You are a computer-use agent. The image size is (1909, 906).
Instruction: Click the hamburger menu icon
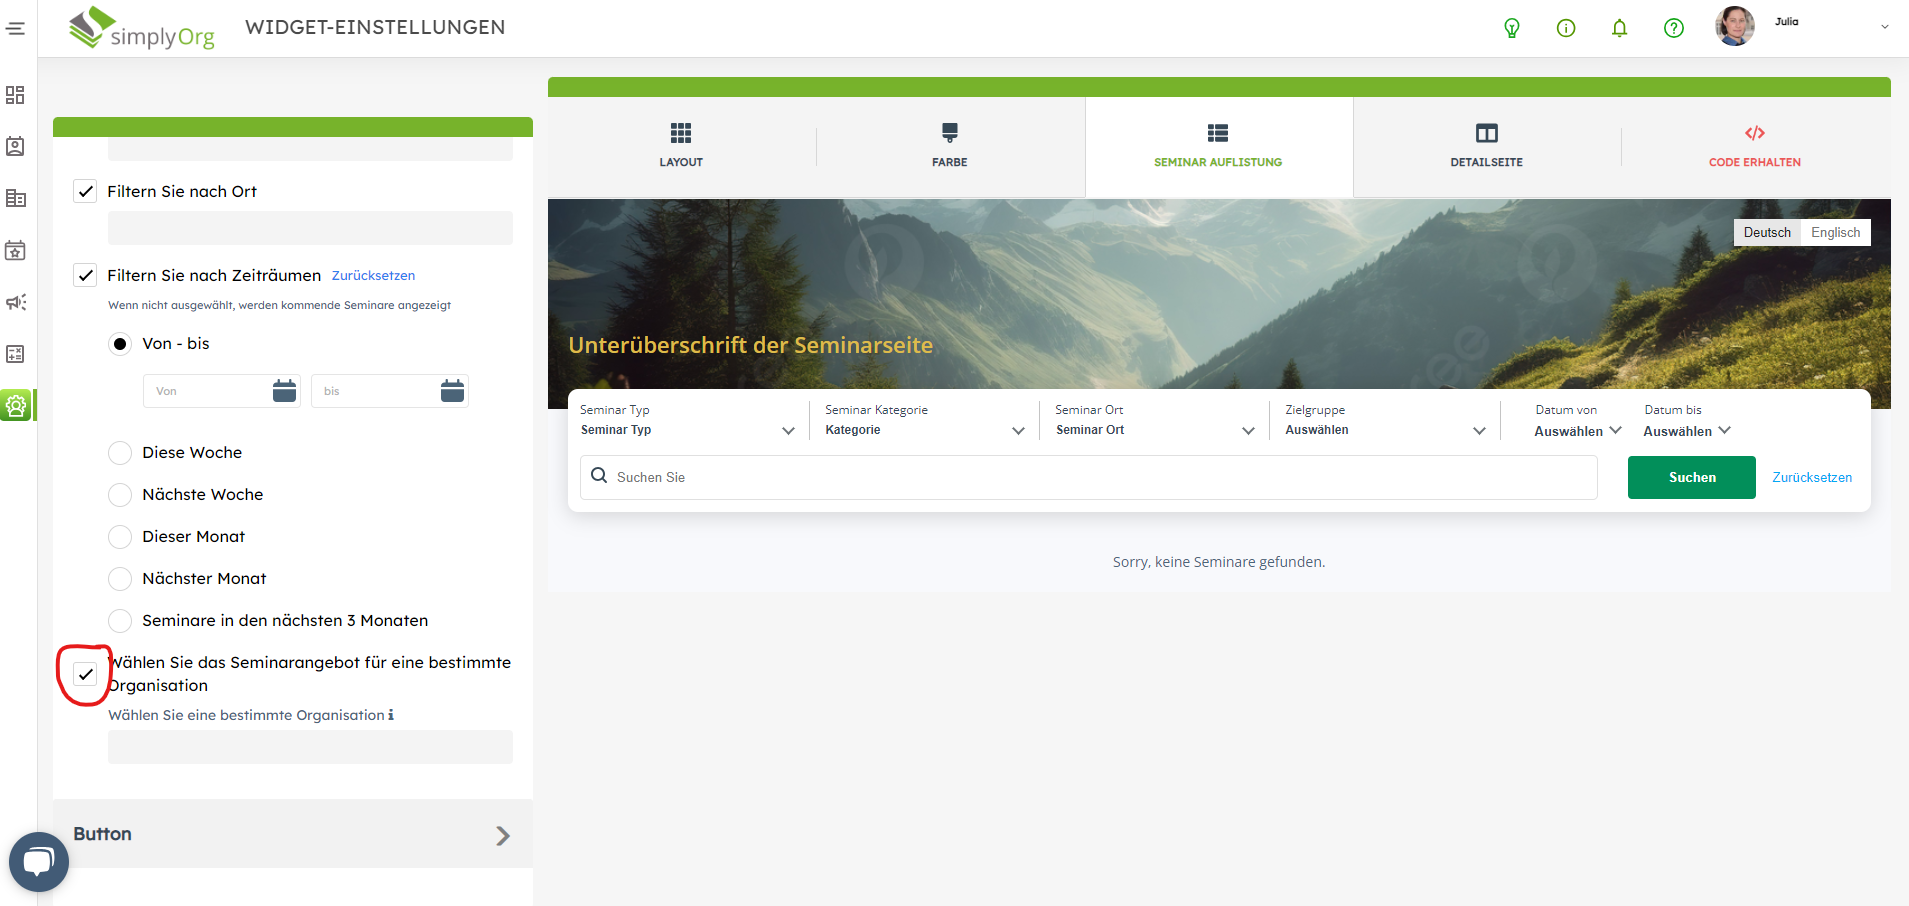16,28
